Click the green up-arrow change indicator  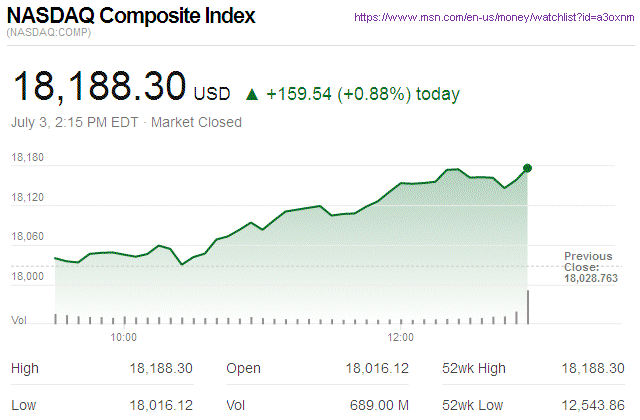pos(252,95)
